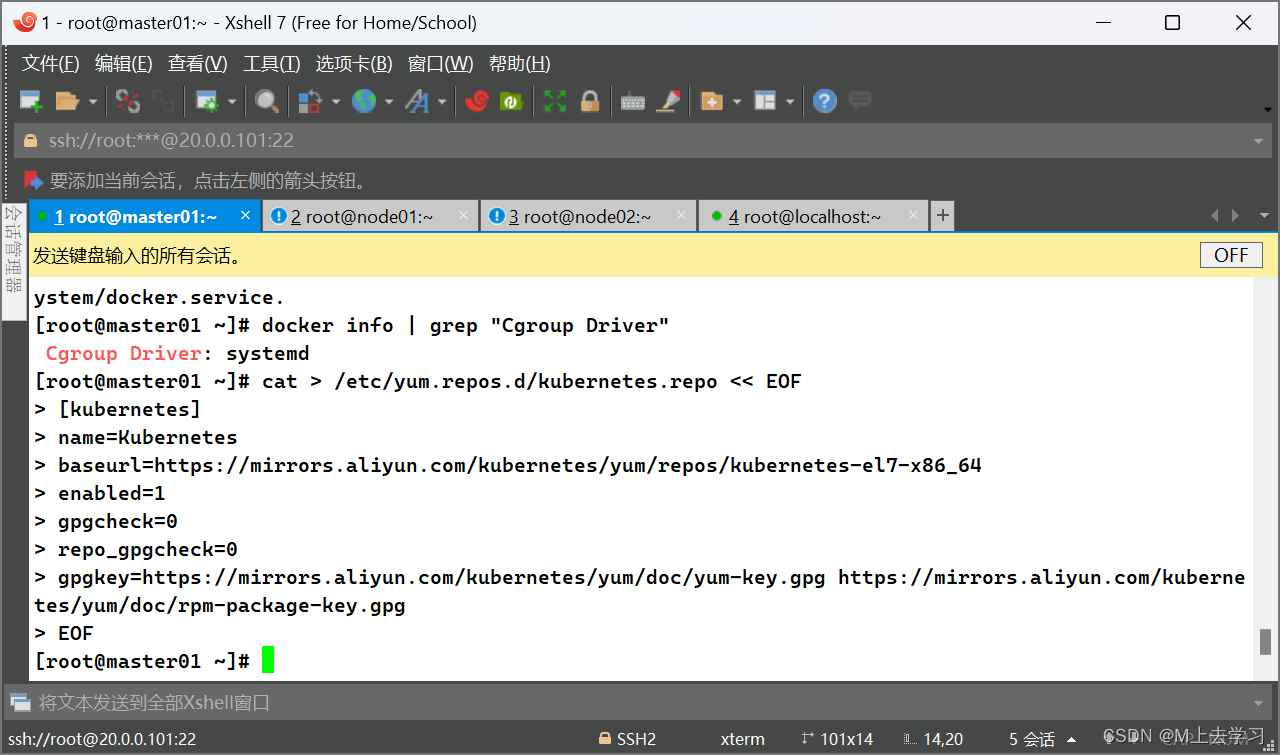This screenshot has height=755, width=1280.
Task: Open the tab list dropdown arrow
Action: click(1264, 216)
